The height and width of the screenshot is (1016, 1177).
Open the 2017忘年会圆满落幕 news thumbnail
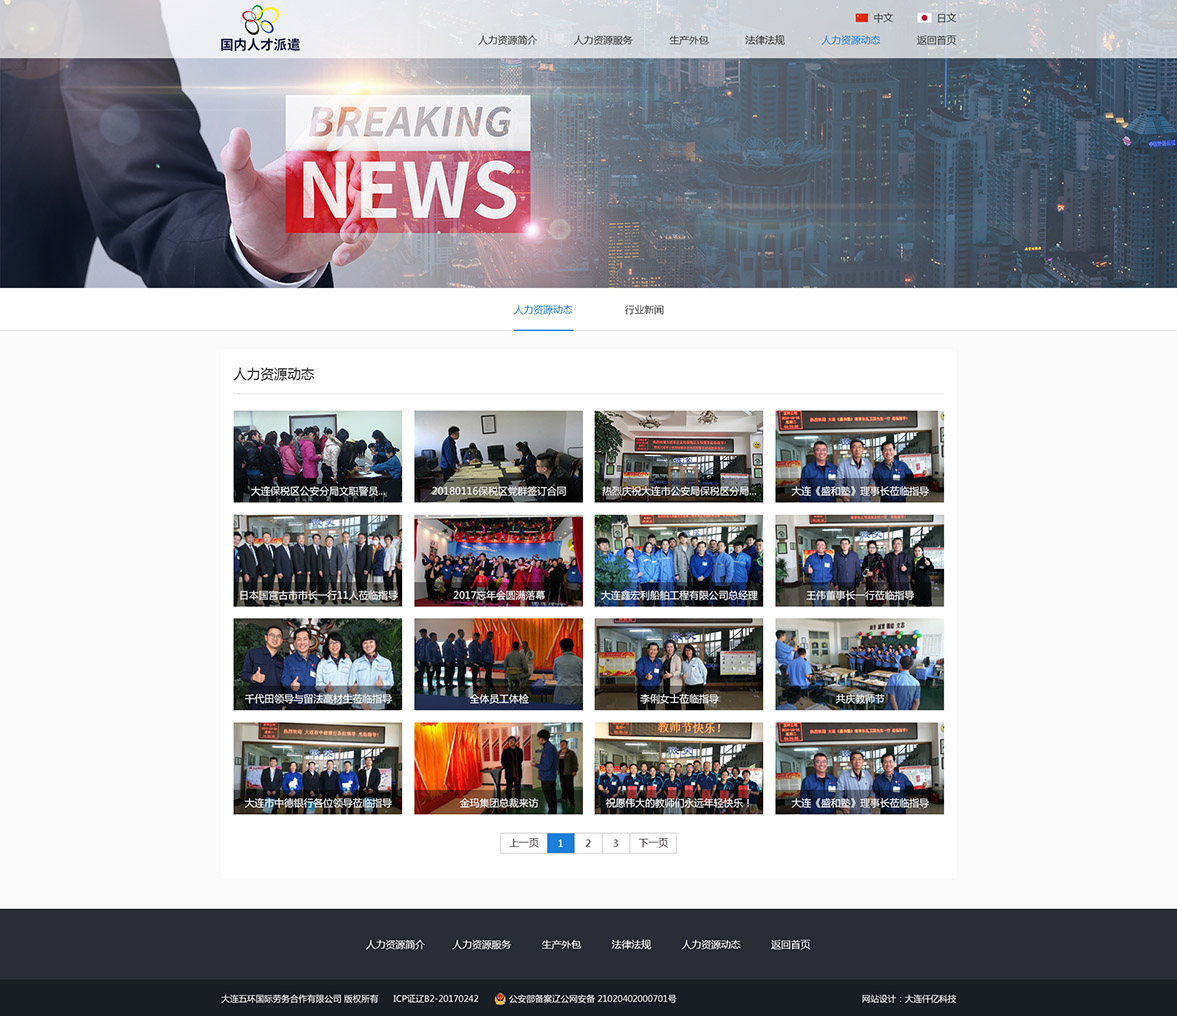[498, 560]
